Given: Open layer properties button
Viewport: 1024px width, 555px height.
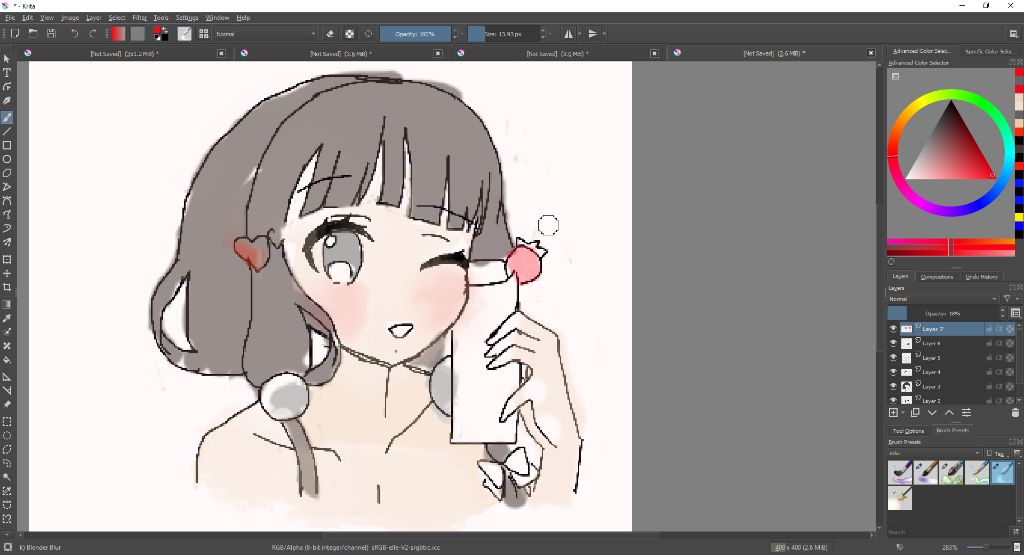Looking at the screenshot, I should [x=967, y=413].
